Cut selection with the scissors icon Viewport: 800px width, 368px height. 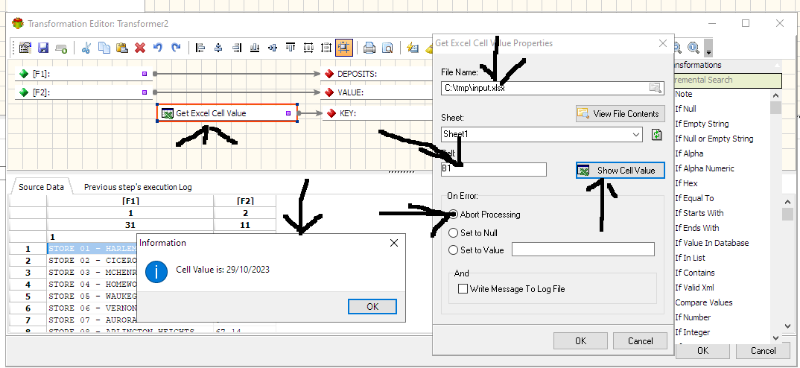pyautogui.click(x=86, y=48)
